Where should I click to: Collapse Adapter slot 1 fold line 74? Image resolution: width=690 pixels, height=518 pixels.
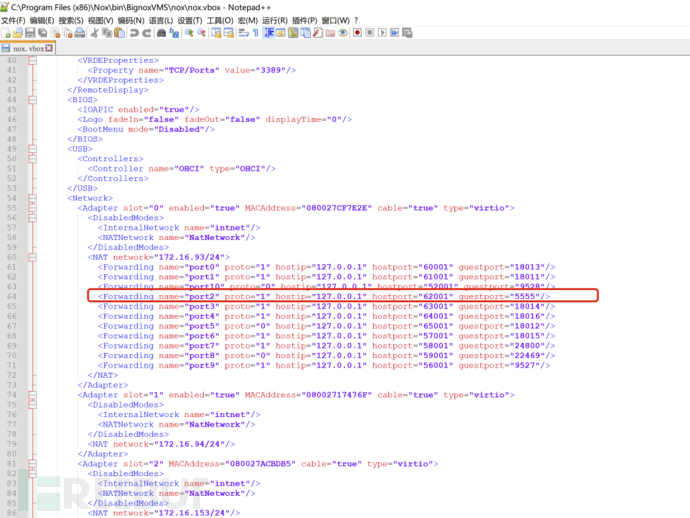coord(33,395)
